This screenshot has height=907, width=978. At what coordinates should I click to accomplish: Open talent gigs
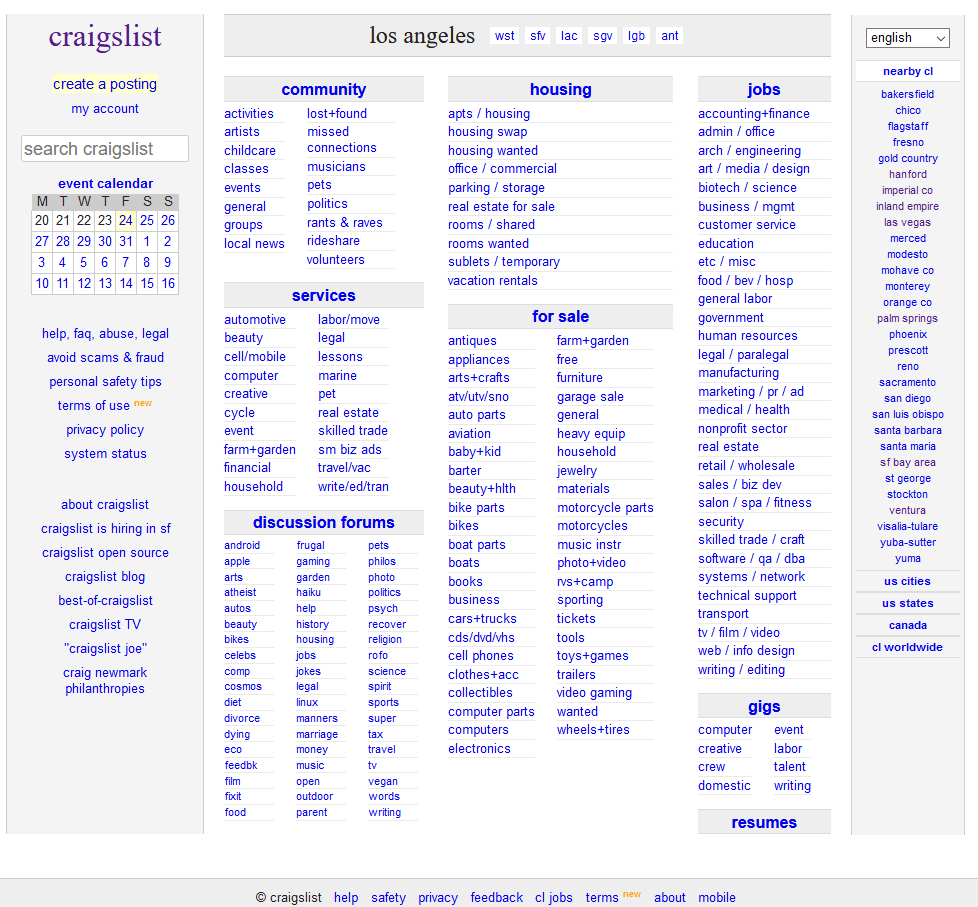click(x=790, y=767)
